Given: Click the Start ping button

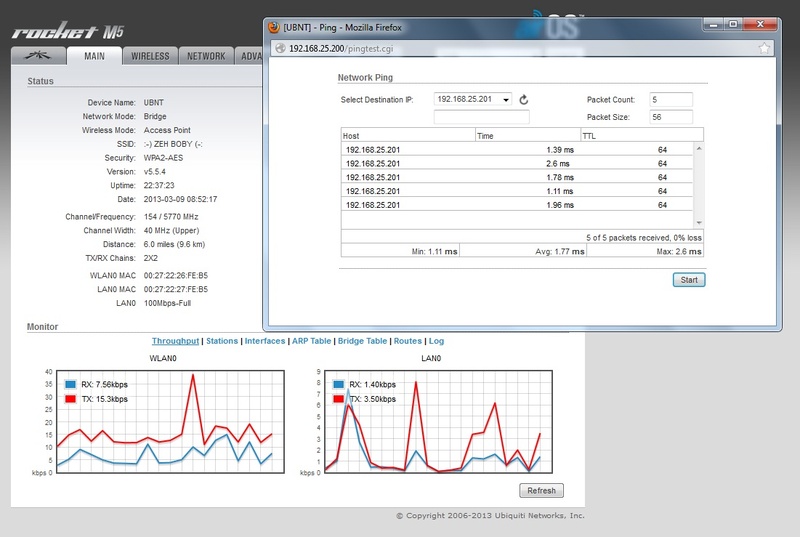Looking at the screenshot, I should pos(689,280).
